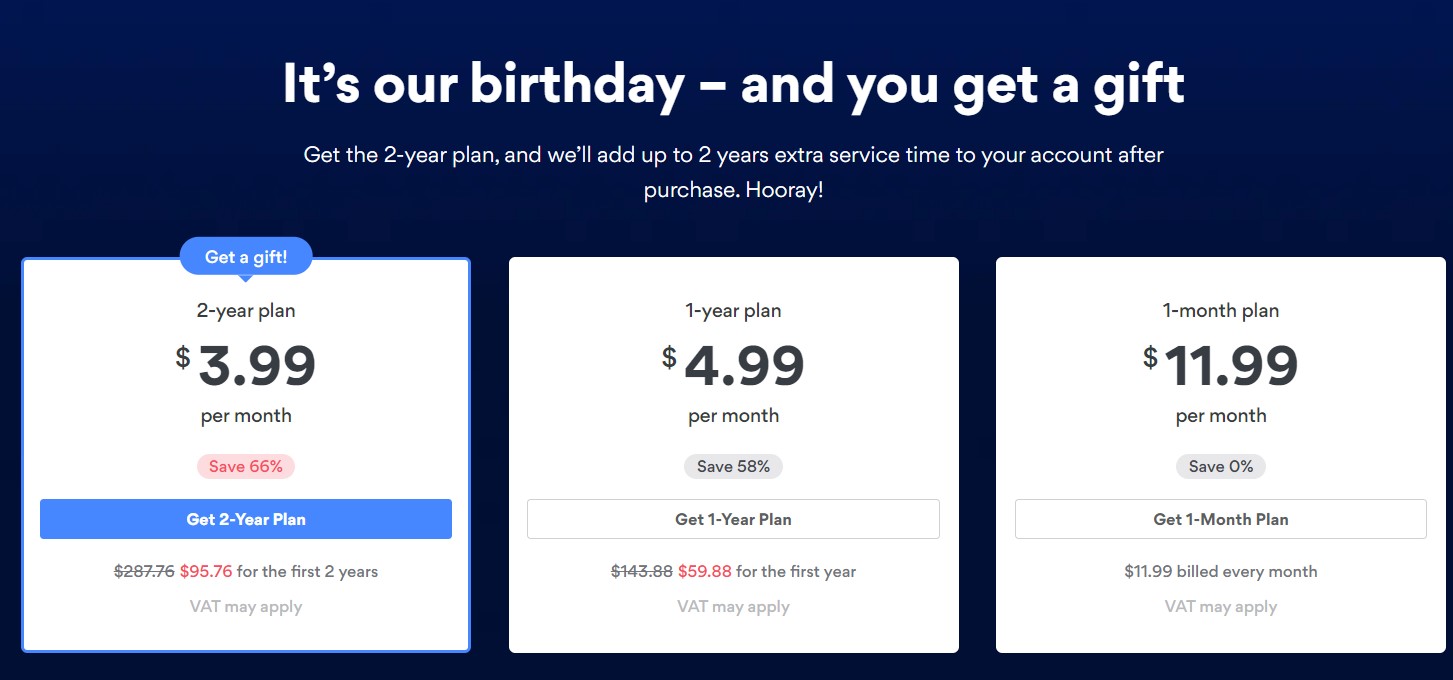Click the crossed-out $287.76 price
The height and width of the screenshot is (680, 1453).
(144, 572)
